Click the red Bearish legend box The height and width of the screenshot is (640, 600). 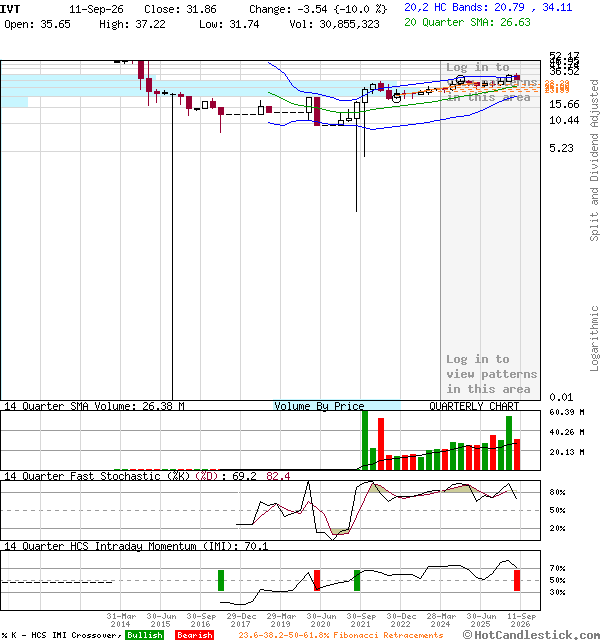tap(195, 635)
